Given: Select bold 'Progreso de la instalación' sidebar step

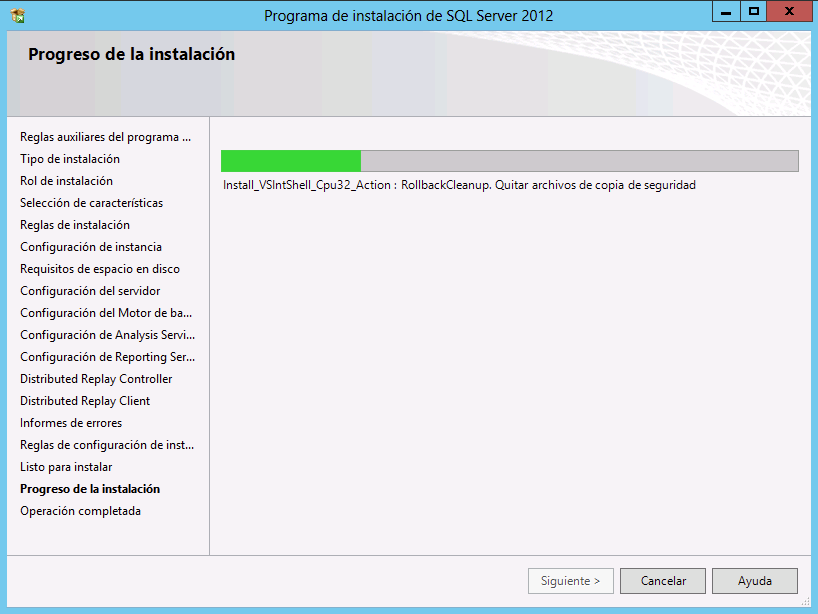Looking at the screenshot, I should (90, 489).
